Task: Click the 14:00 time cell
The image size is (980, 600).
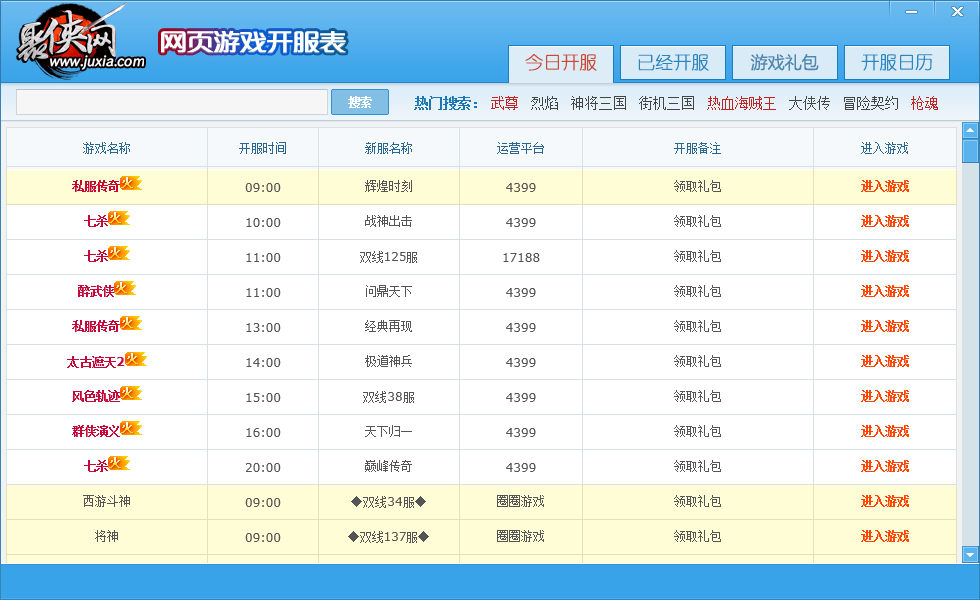Action: pyautogui.click(x=263, y=362)
